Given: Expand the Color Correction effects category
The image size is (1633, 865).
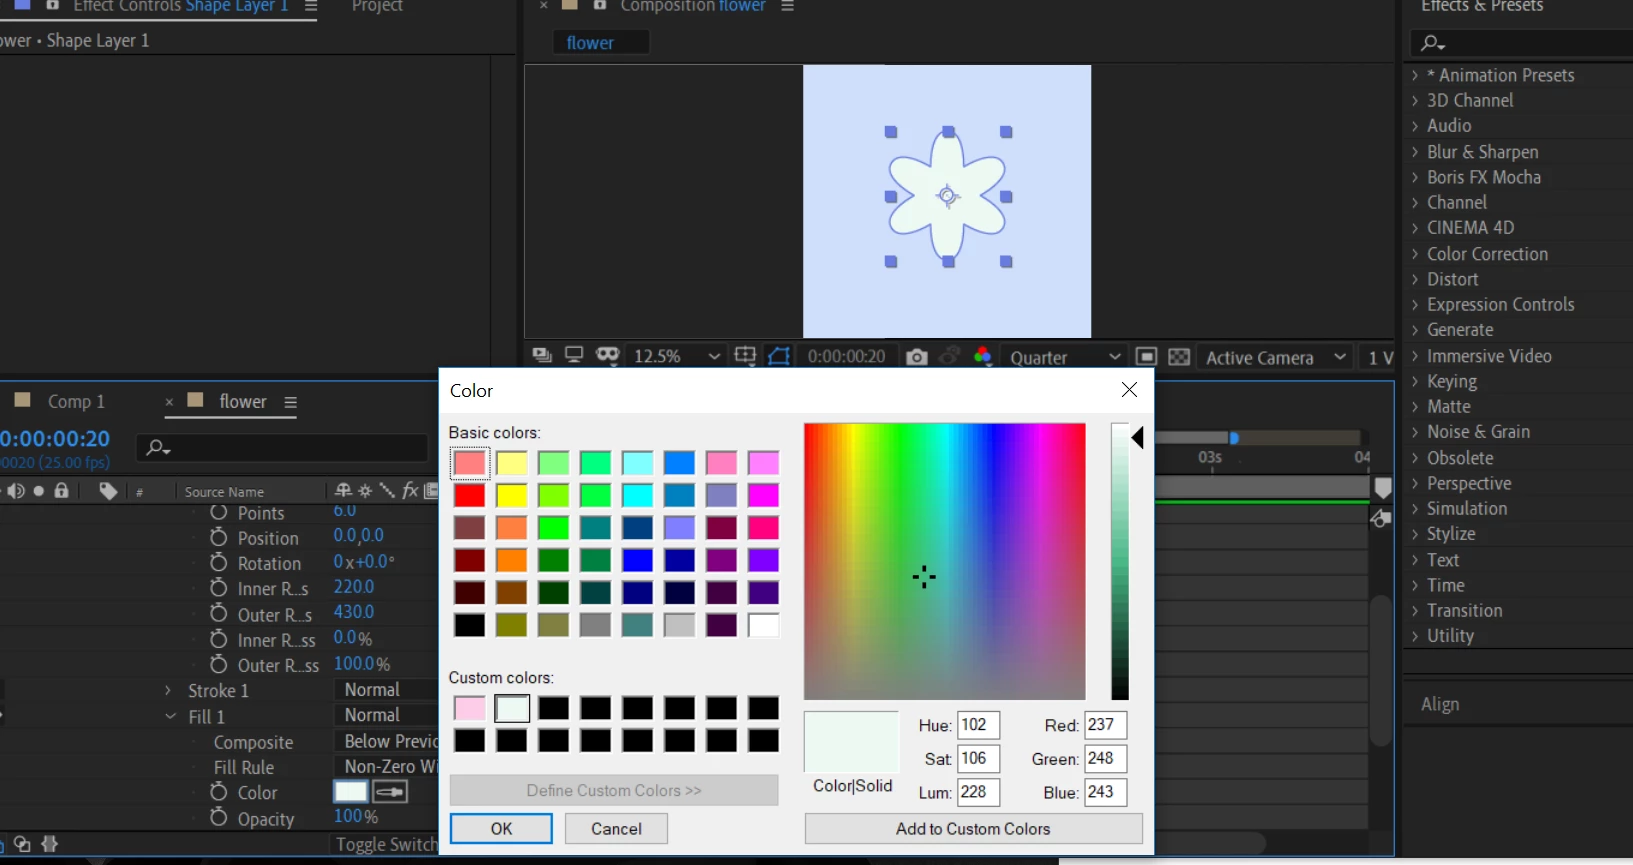Looking at the screenshot, I should point(1415,254).
